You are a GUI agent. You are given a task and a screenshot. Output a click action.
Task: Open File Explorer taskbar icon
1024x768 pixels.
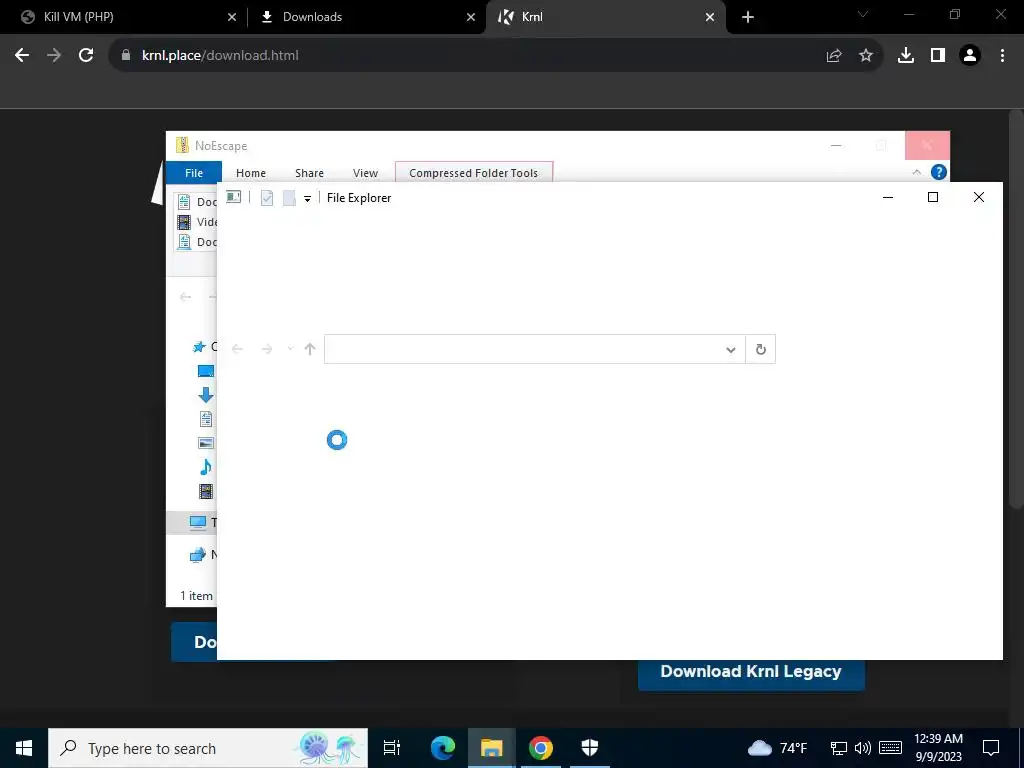pyautogui.click(x=492, y=748)
